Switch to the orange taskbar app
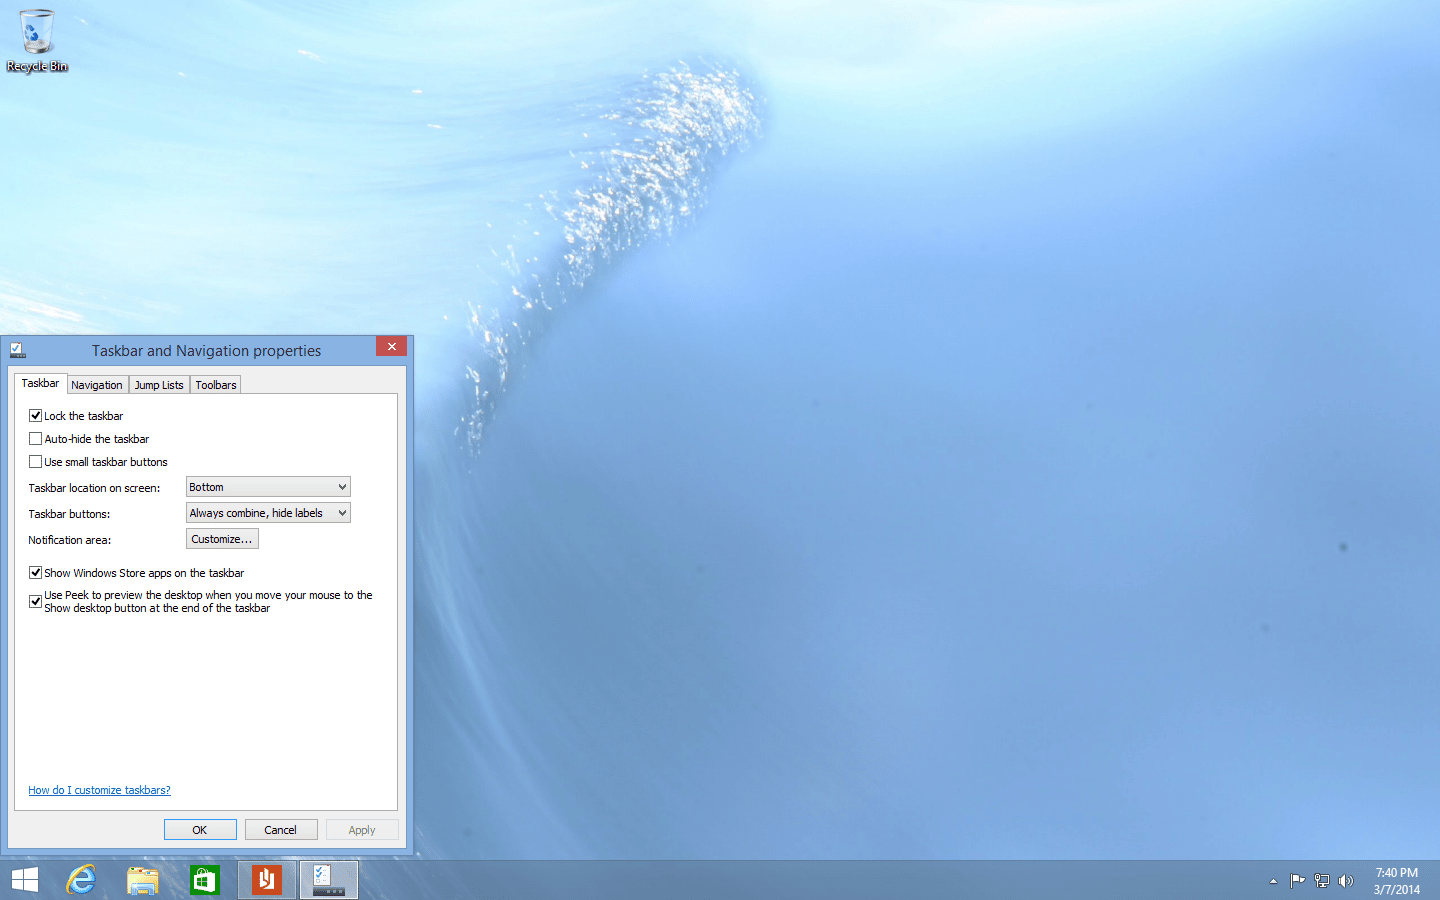1440x900 pixels. (x=267, y=880)
